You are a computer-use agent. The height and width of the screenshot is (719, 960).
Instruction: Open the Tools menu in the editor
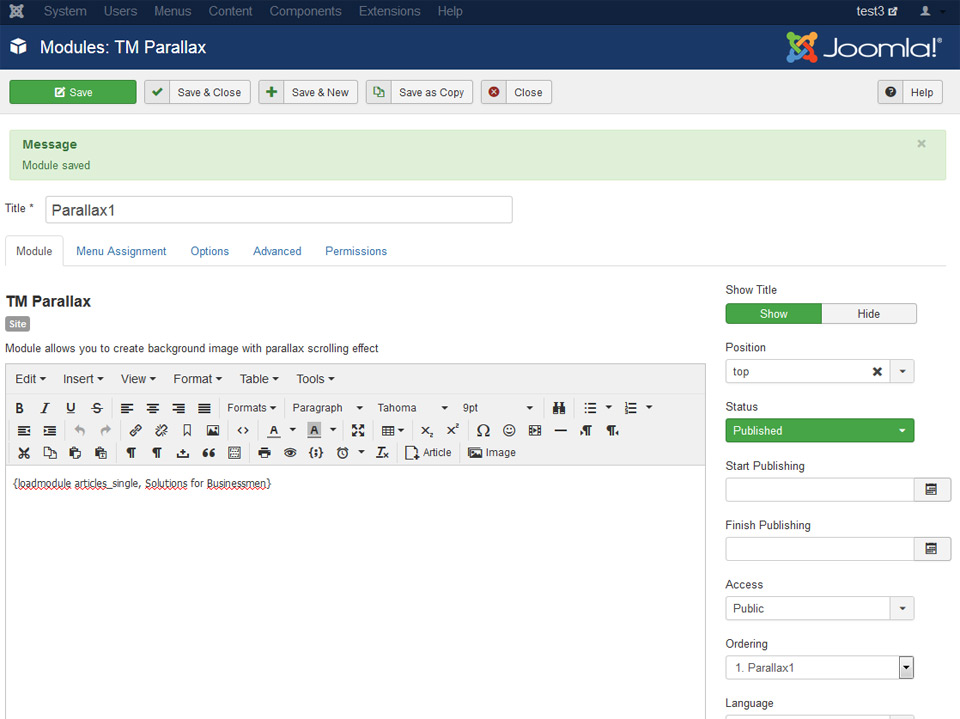coord(315,379)
